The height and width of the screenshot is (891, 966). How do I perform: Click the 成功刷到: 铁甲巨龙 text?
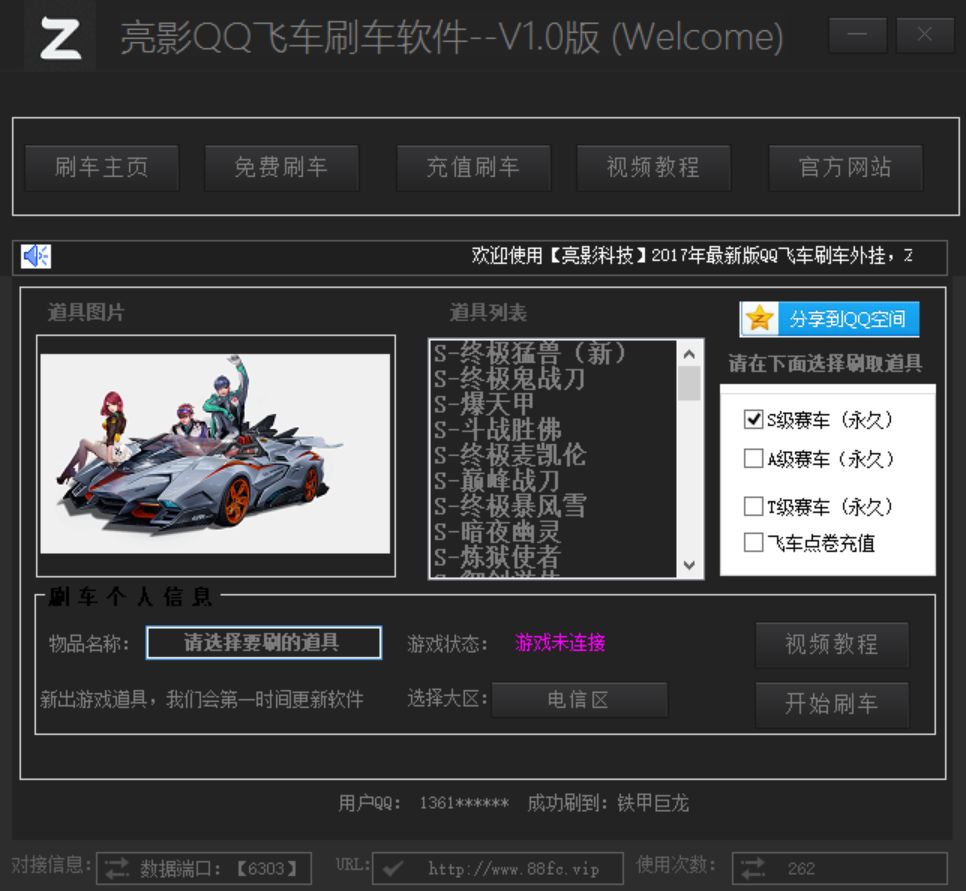608,803
